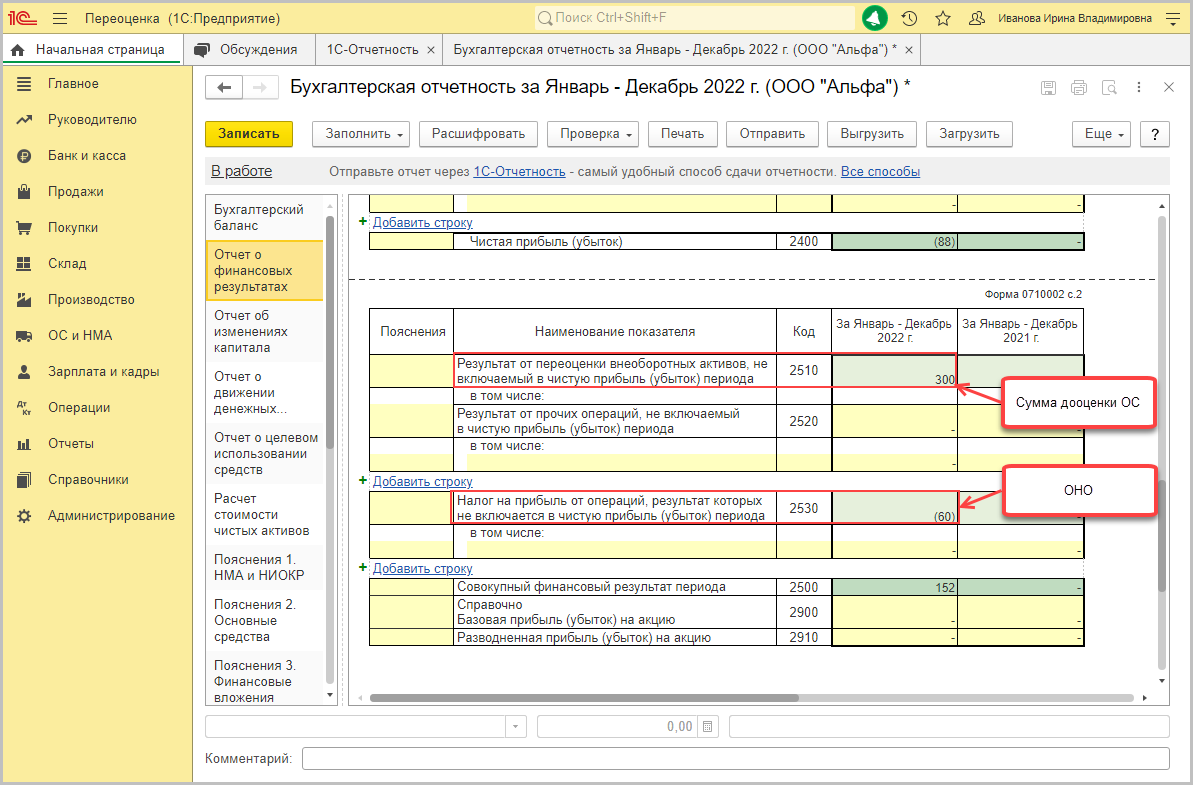The image size is (1193, 785).
Task: Click the favorites star icon
Action: tap(942, 18)
